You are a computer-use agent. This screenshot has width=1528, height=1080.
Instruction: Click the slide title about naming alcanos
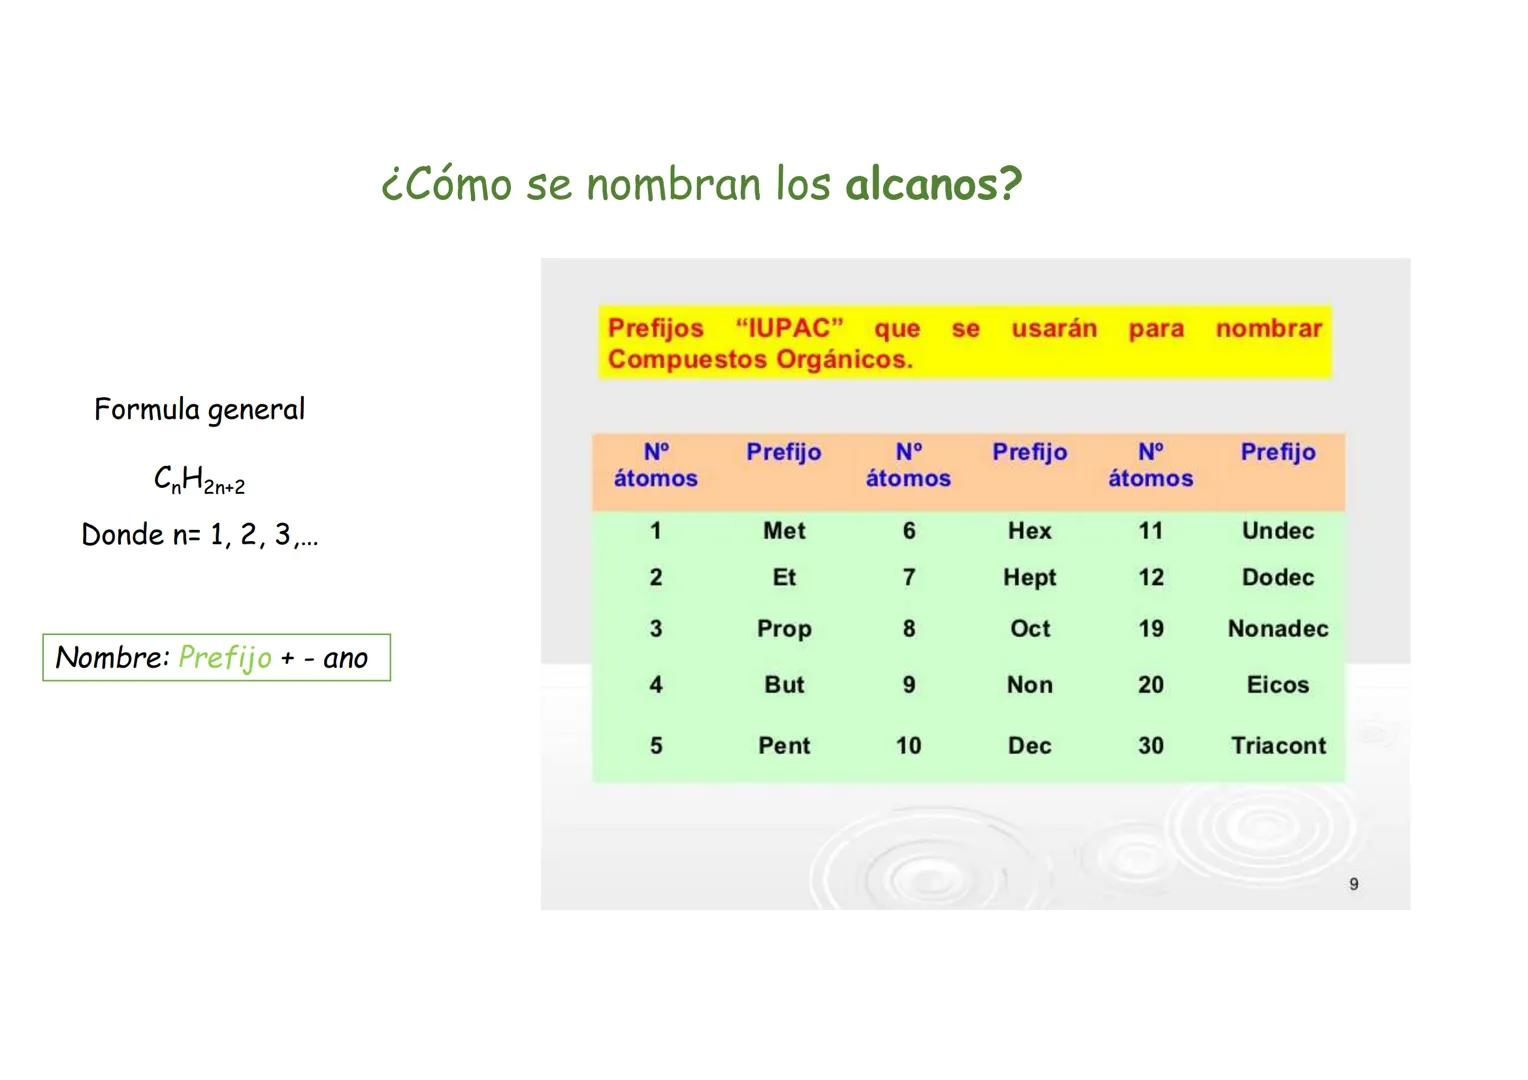pos(703,183)
